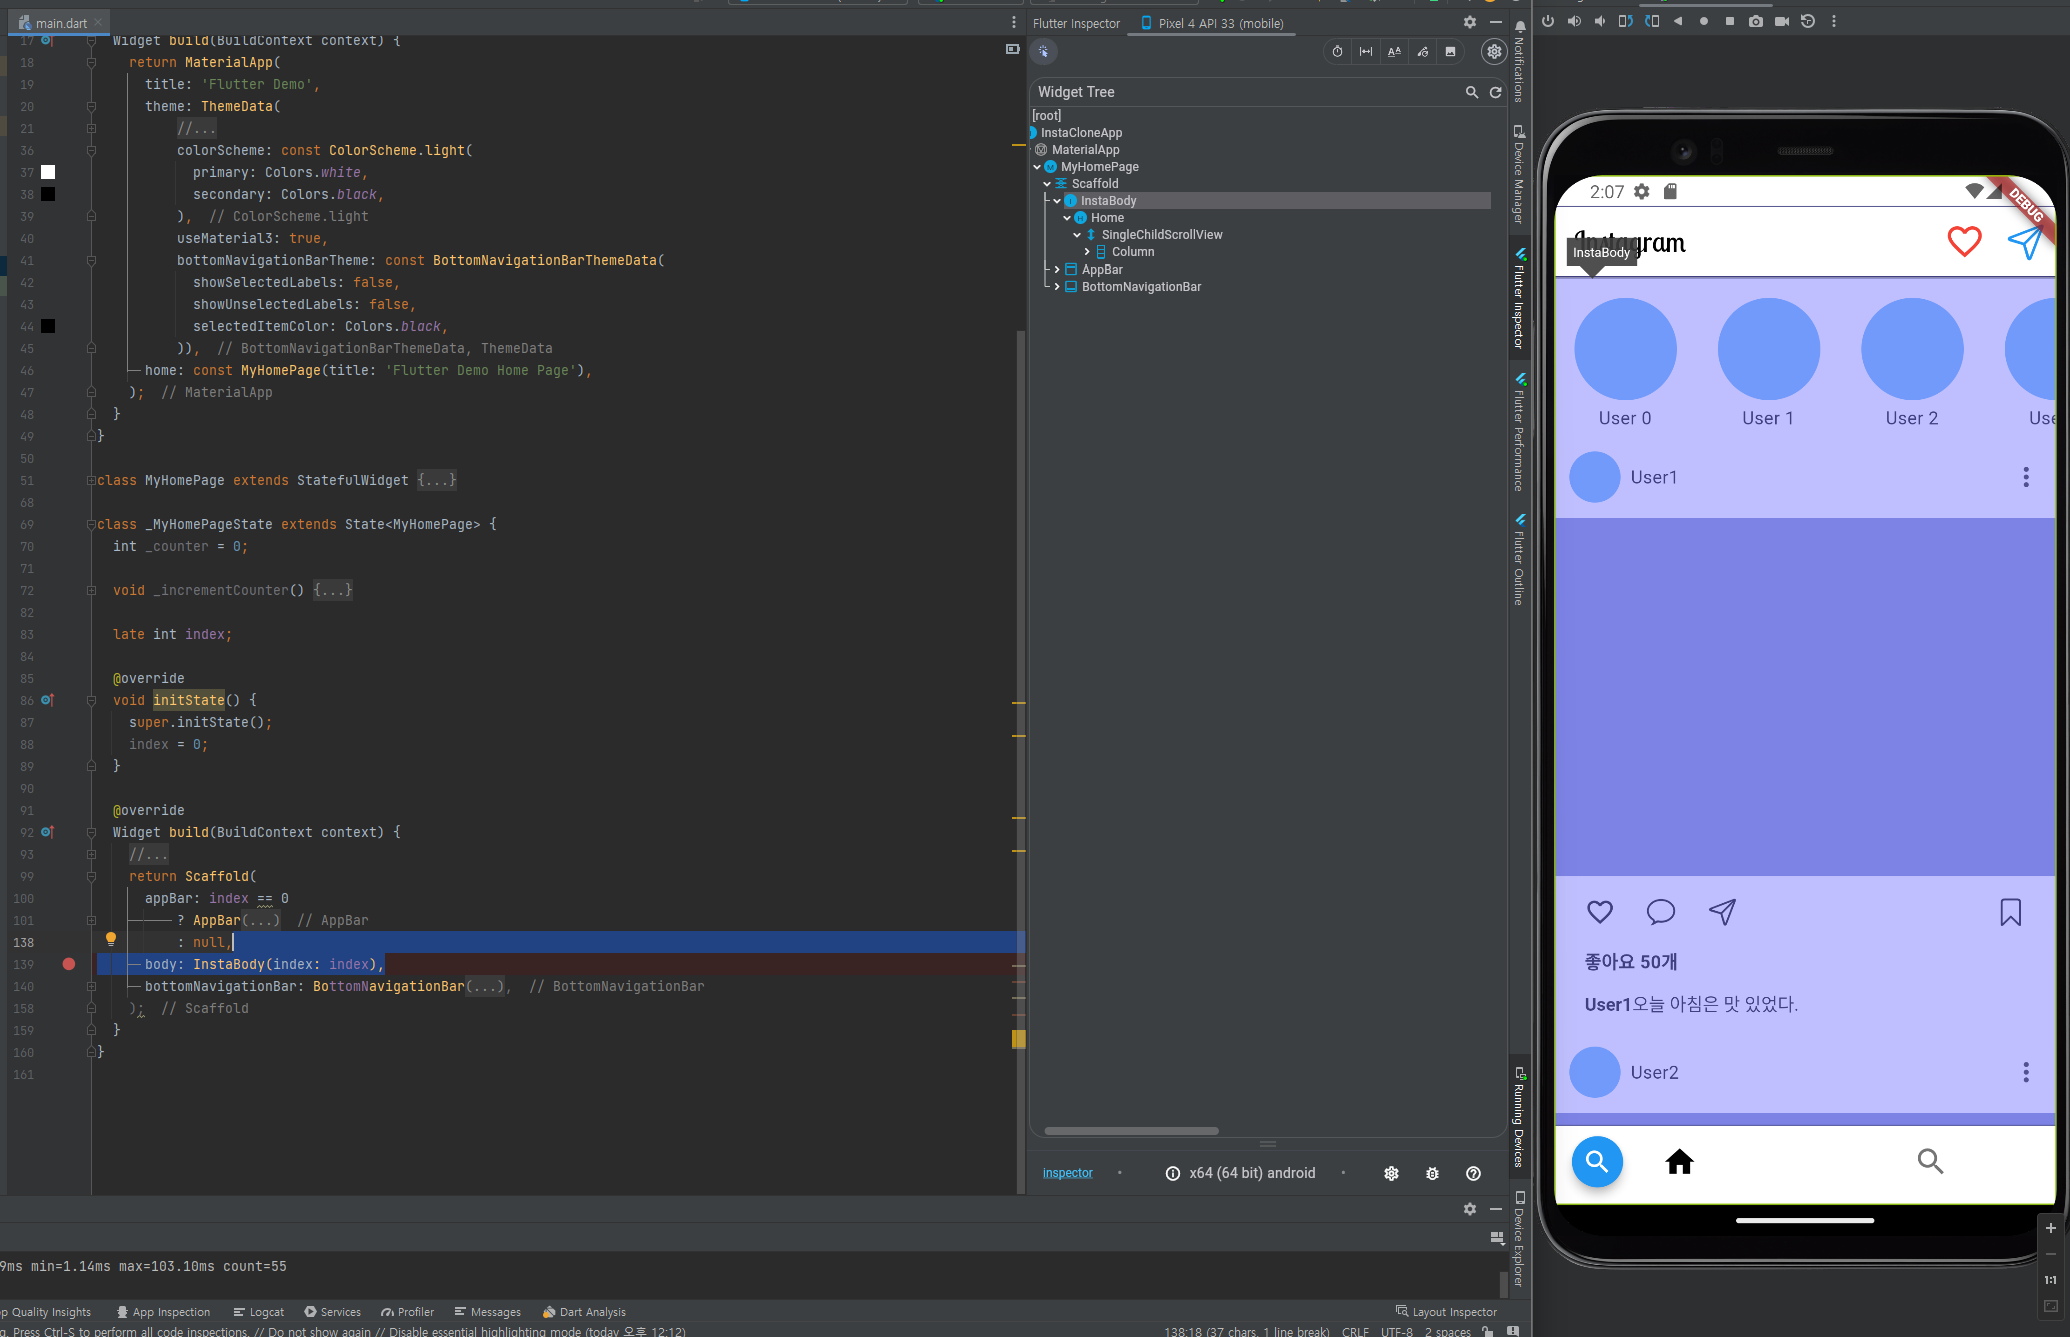Rotate the emulator left
The image size is (2070, 1337).
click(1626, 21)
